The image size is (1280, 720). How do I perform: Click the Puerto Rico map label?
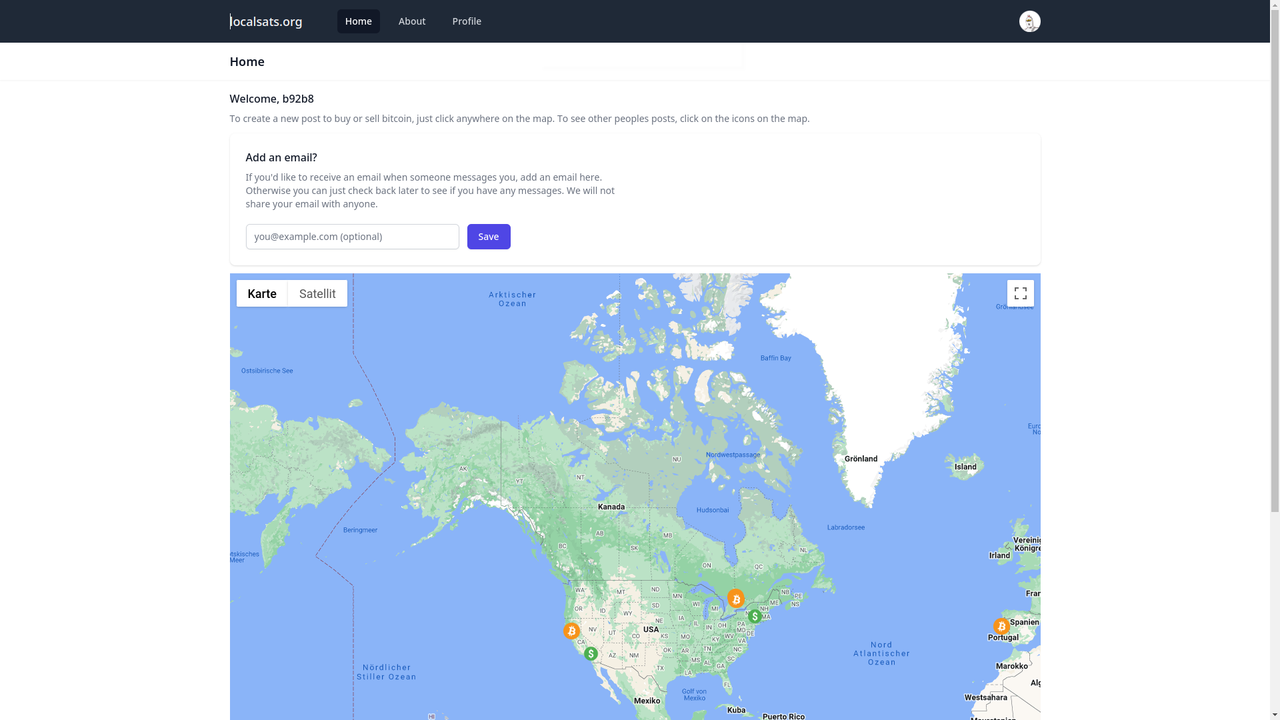783,716
